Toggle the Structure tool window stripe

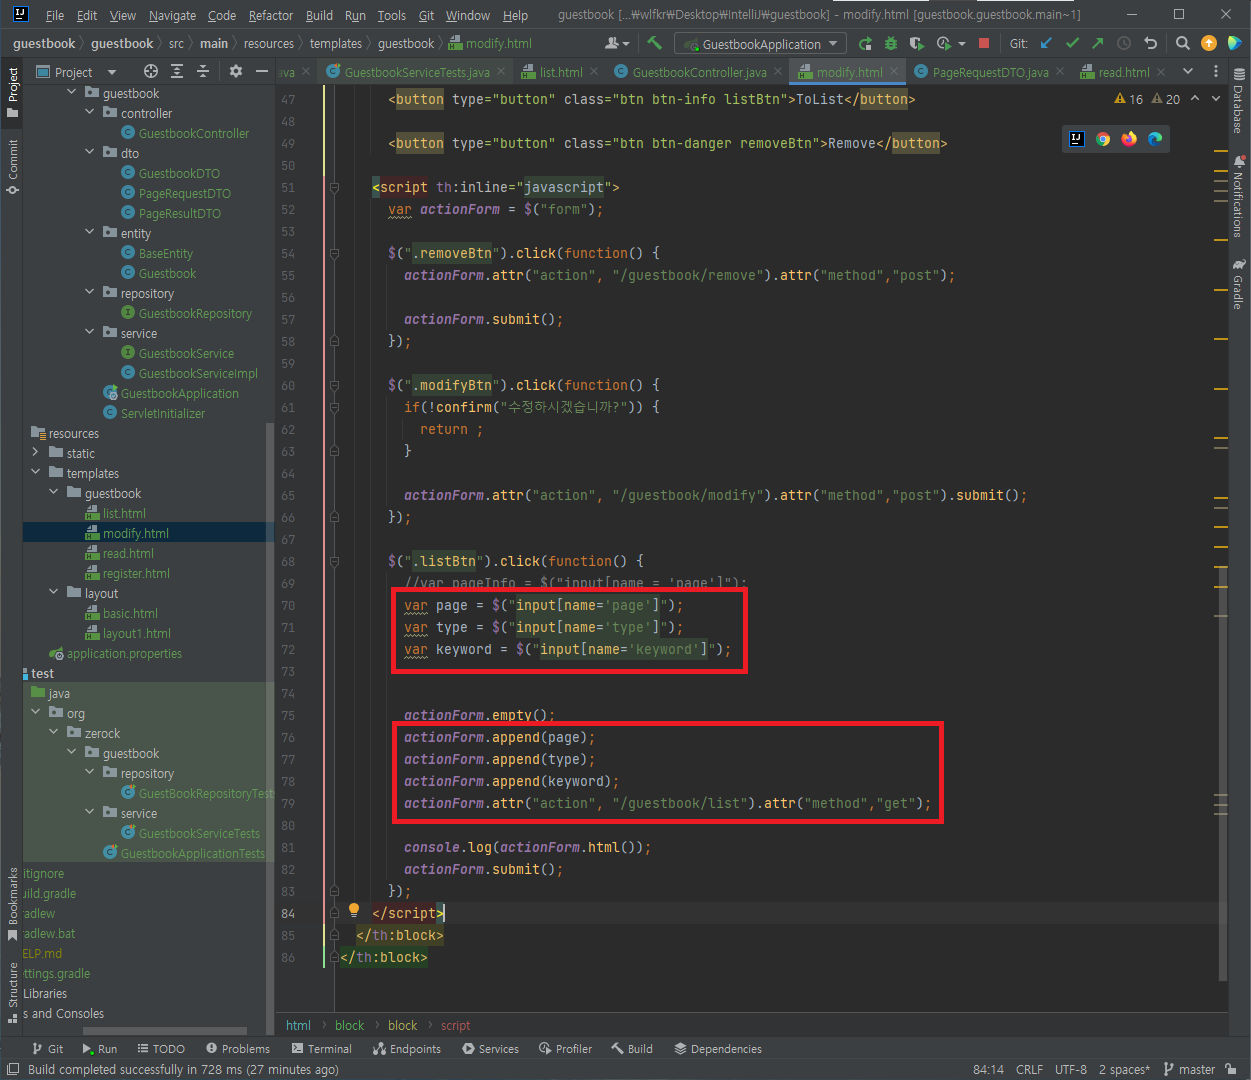pyautogui.click(x=12, y=992)
